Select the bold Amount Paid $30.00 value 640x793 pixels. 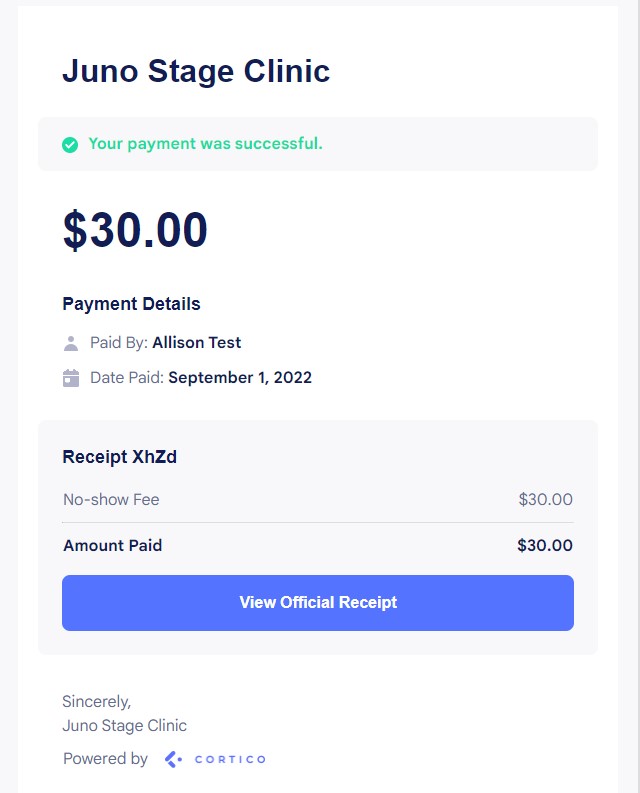(545, 546)
